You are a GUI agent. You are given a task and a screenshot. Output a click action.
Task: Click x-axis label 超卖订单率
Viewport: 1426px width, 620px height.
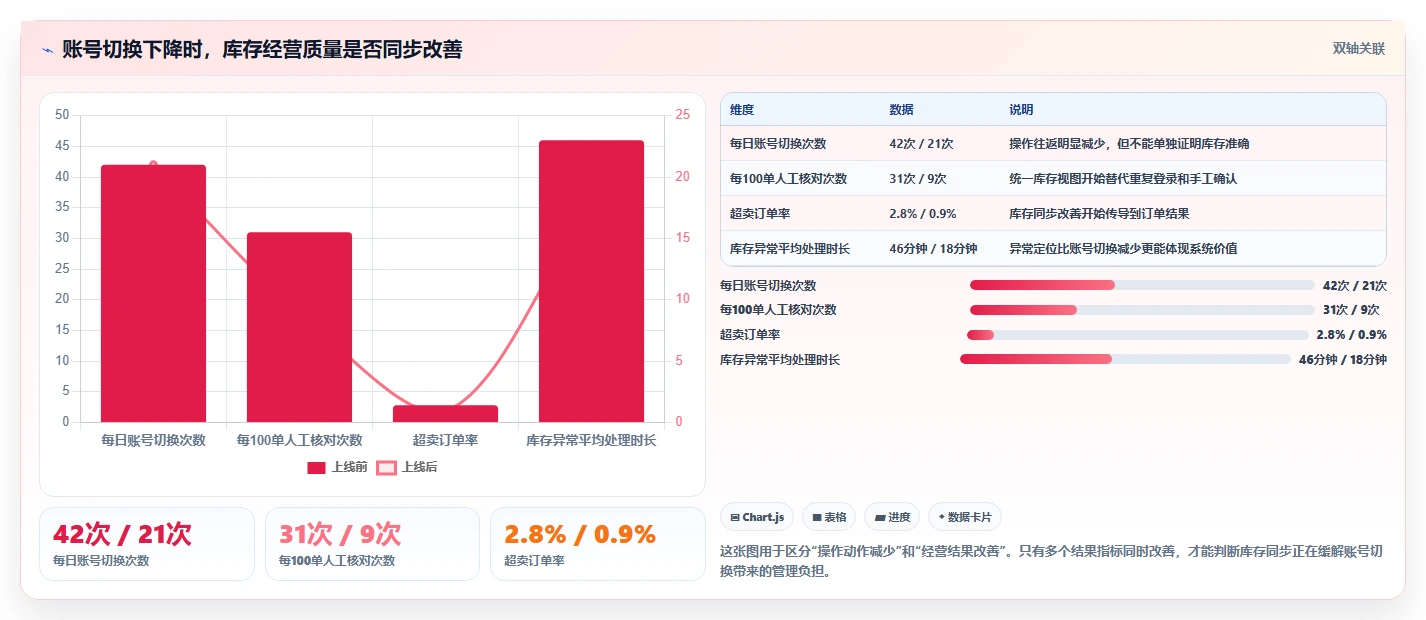[x=445, y=440]
